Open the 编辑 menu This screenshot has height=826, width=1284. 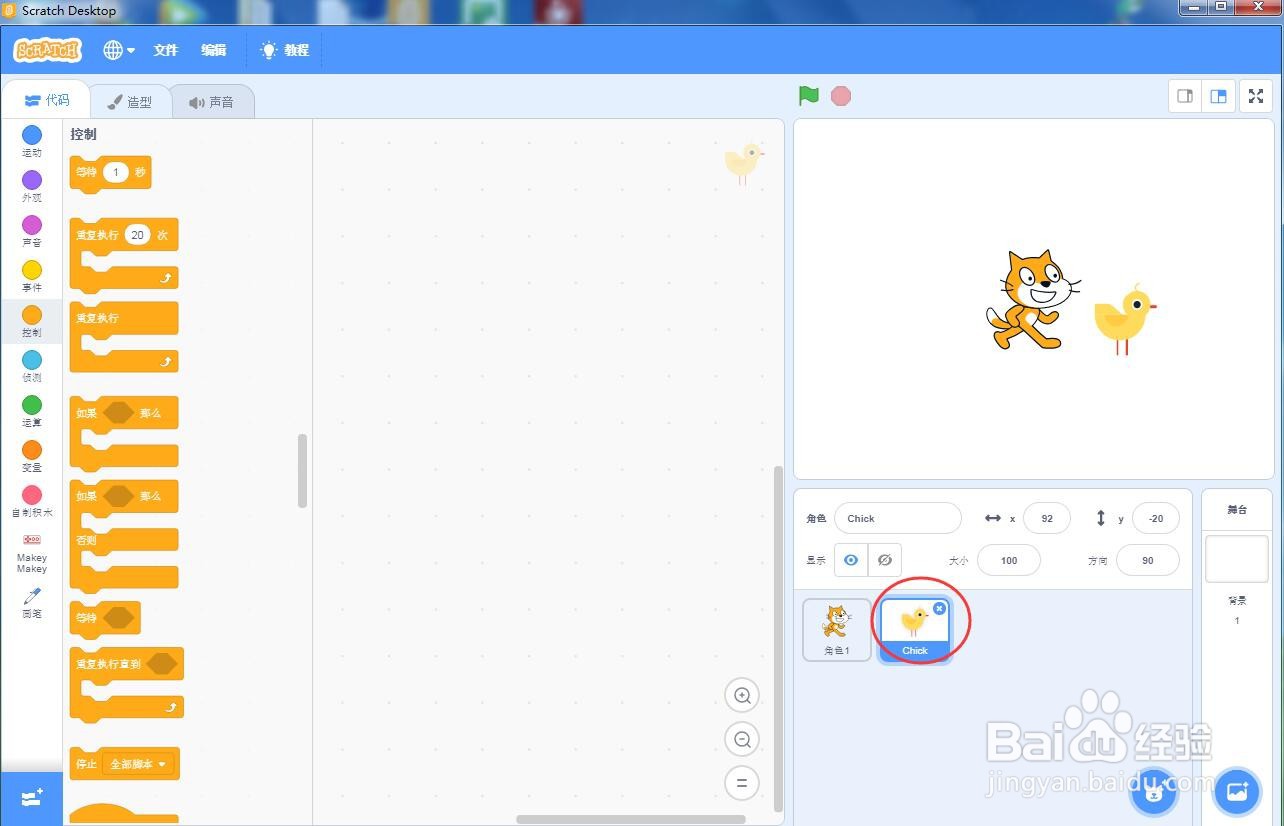click(x=213, y=50)
